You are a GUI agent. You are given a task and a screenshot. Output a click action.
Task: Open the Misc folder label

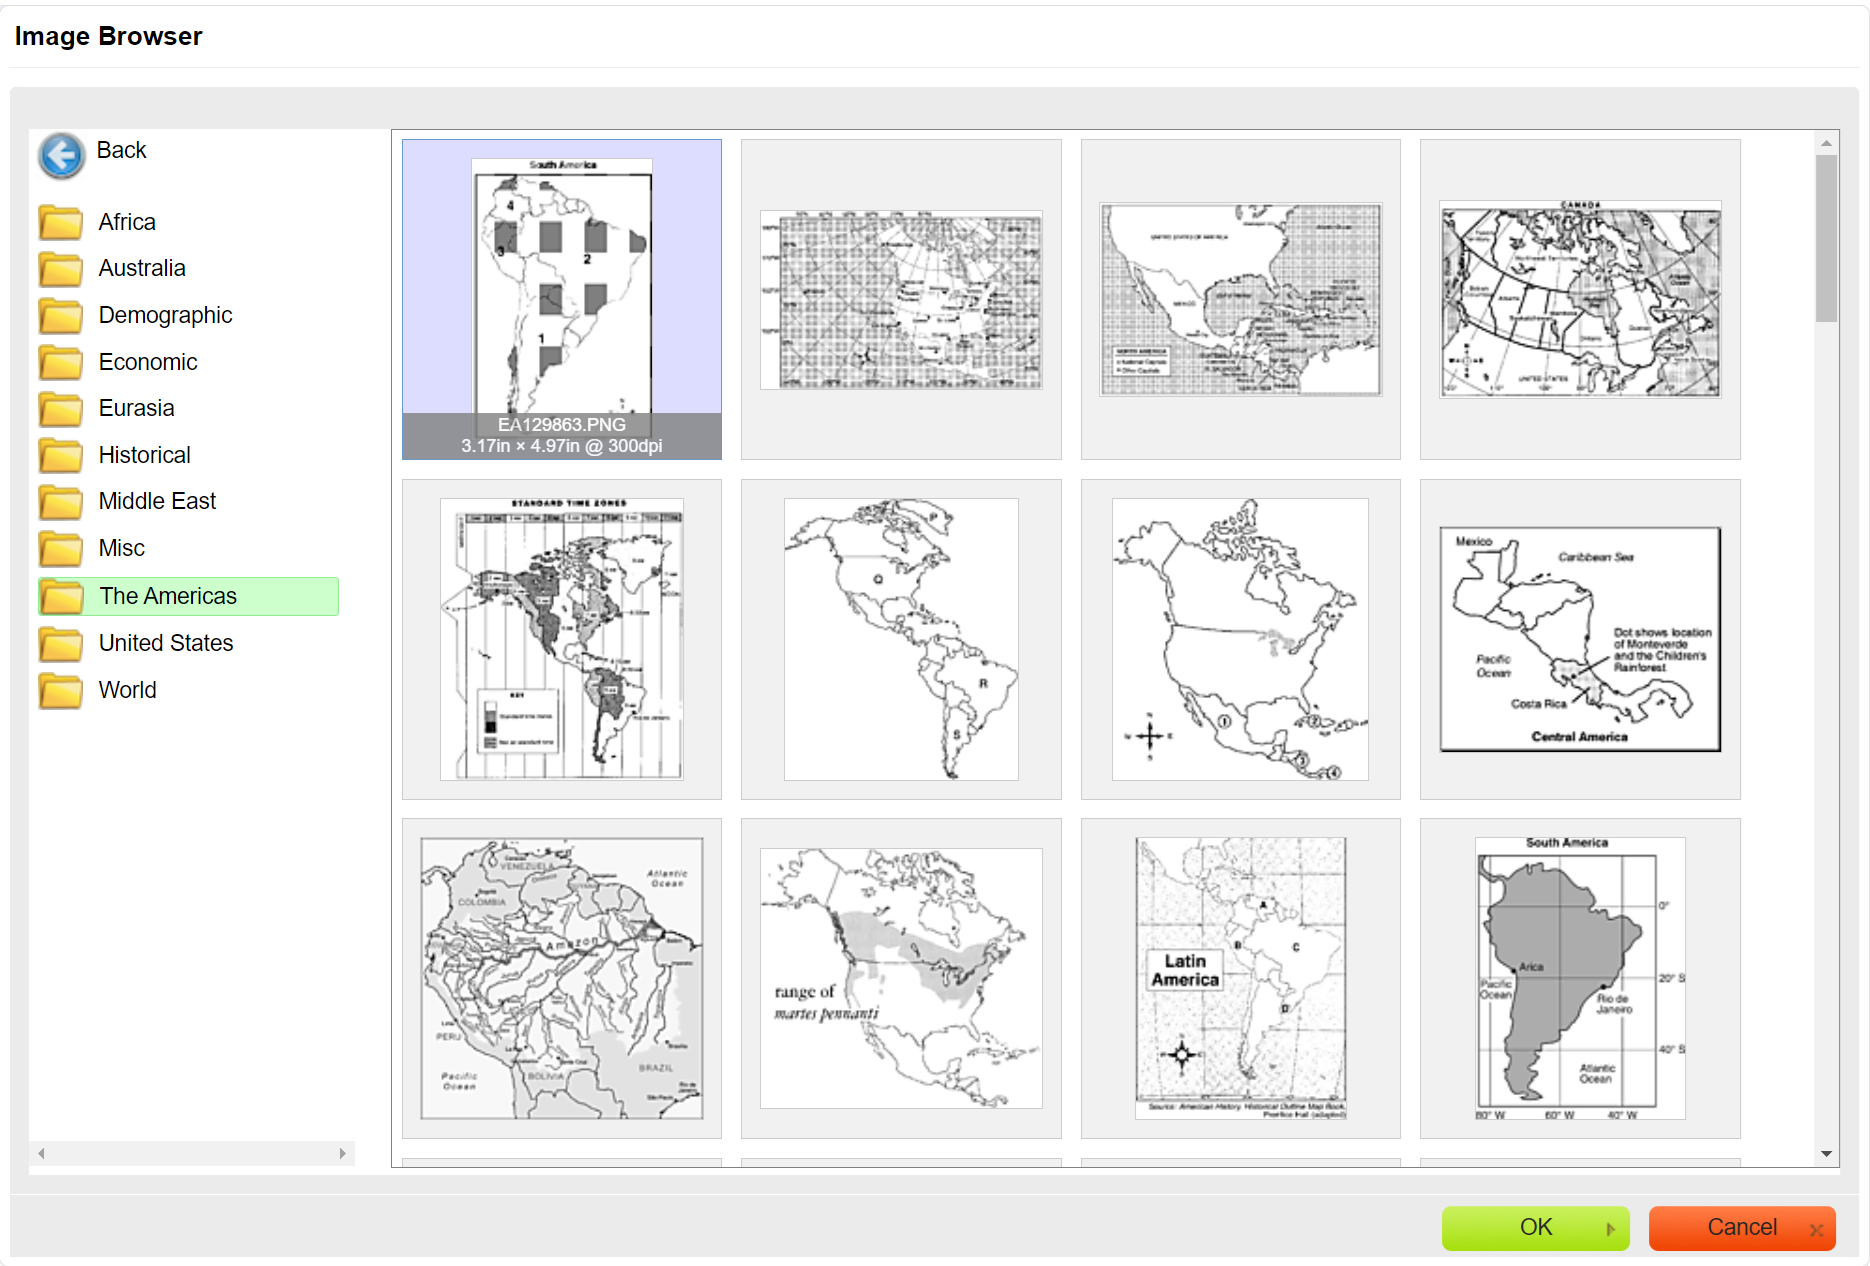[121, 548]
